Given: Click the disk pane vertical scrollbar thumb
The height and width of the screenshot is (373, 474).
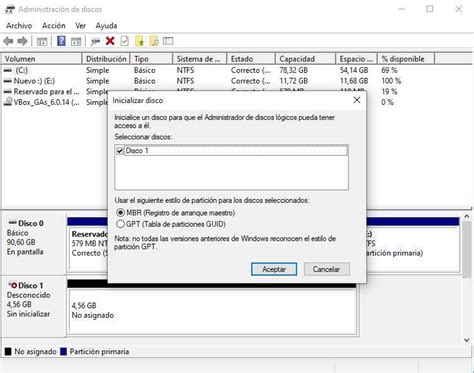Looking at the screenshot, I should click(467, 249).
